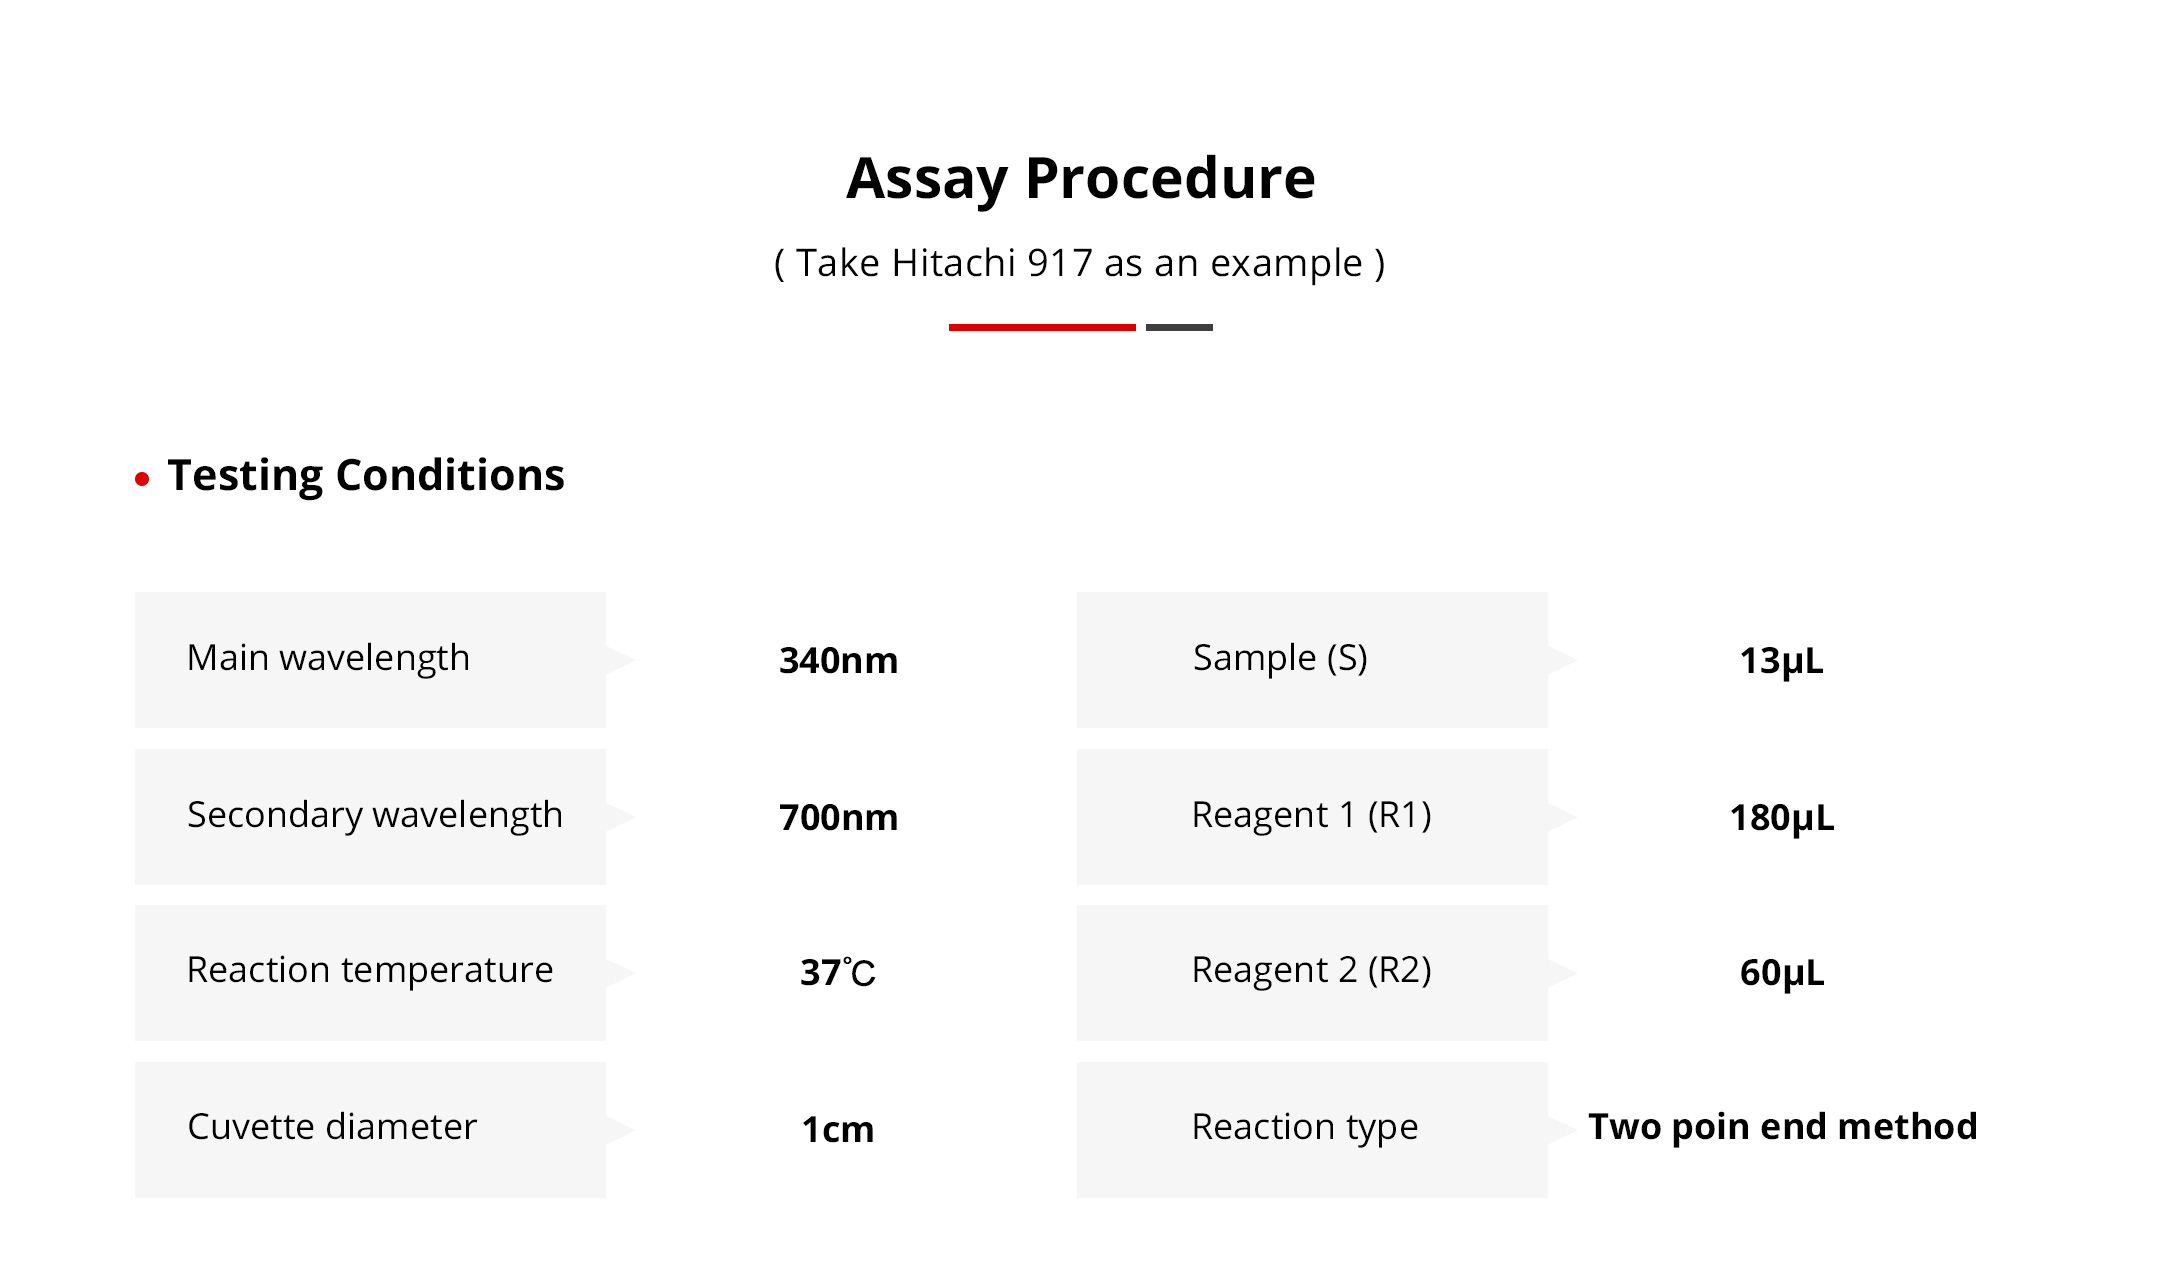
Task: Click the arrow pointer next to Main wavelength
Action: tap(619, 660)
